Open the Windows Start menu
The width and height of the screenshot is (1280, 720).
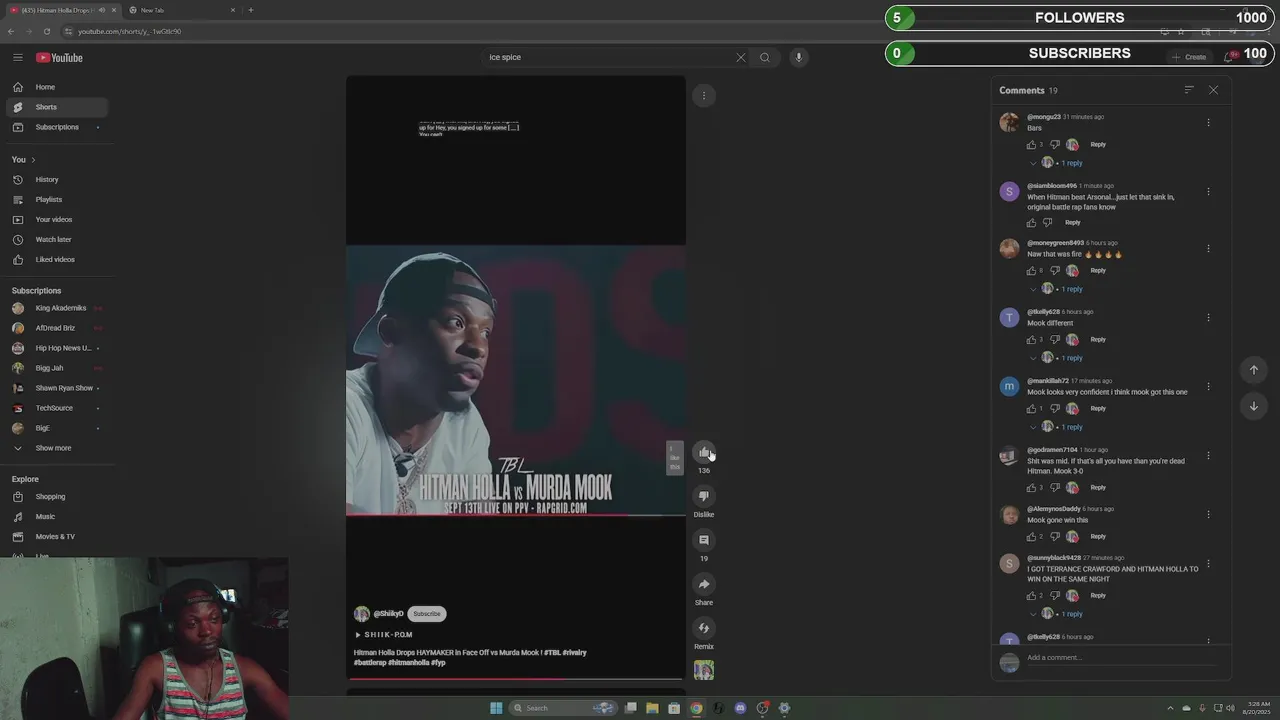click(496, 708)
